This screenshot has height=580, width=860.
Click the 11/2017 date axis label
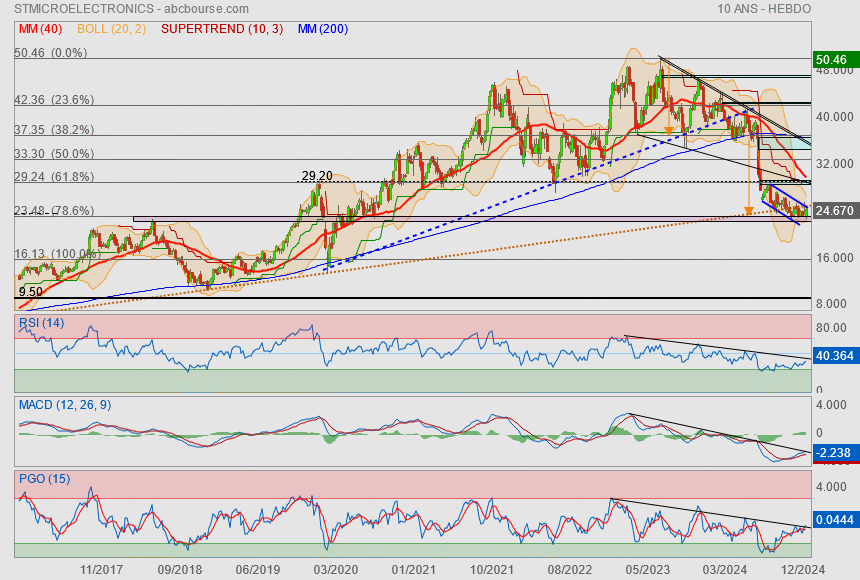[101, 570]
